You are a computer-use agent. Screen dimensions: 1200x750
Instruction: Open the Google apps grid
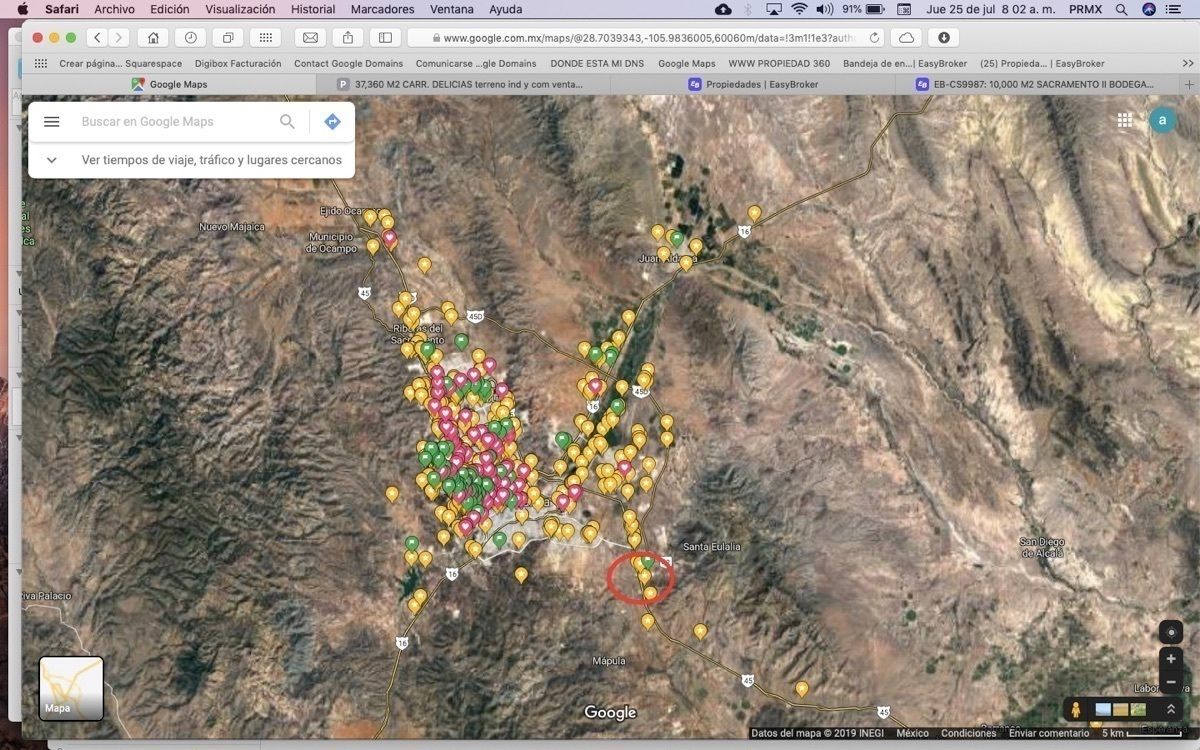tap(1125, 120)
